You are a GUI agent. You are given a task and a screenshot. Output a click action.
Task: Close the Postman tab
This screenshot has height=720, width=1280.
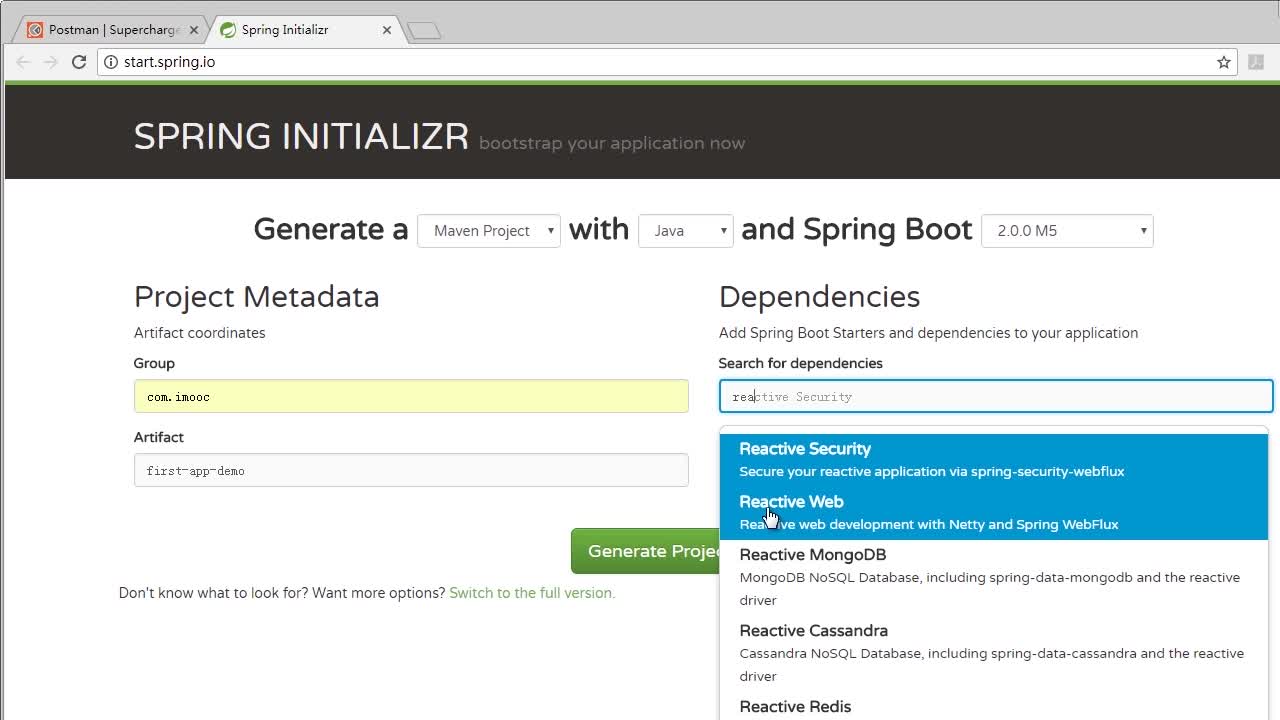194,30
